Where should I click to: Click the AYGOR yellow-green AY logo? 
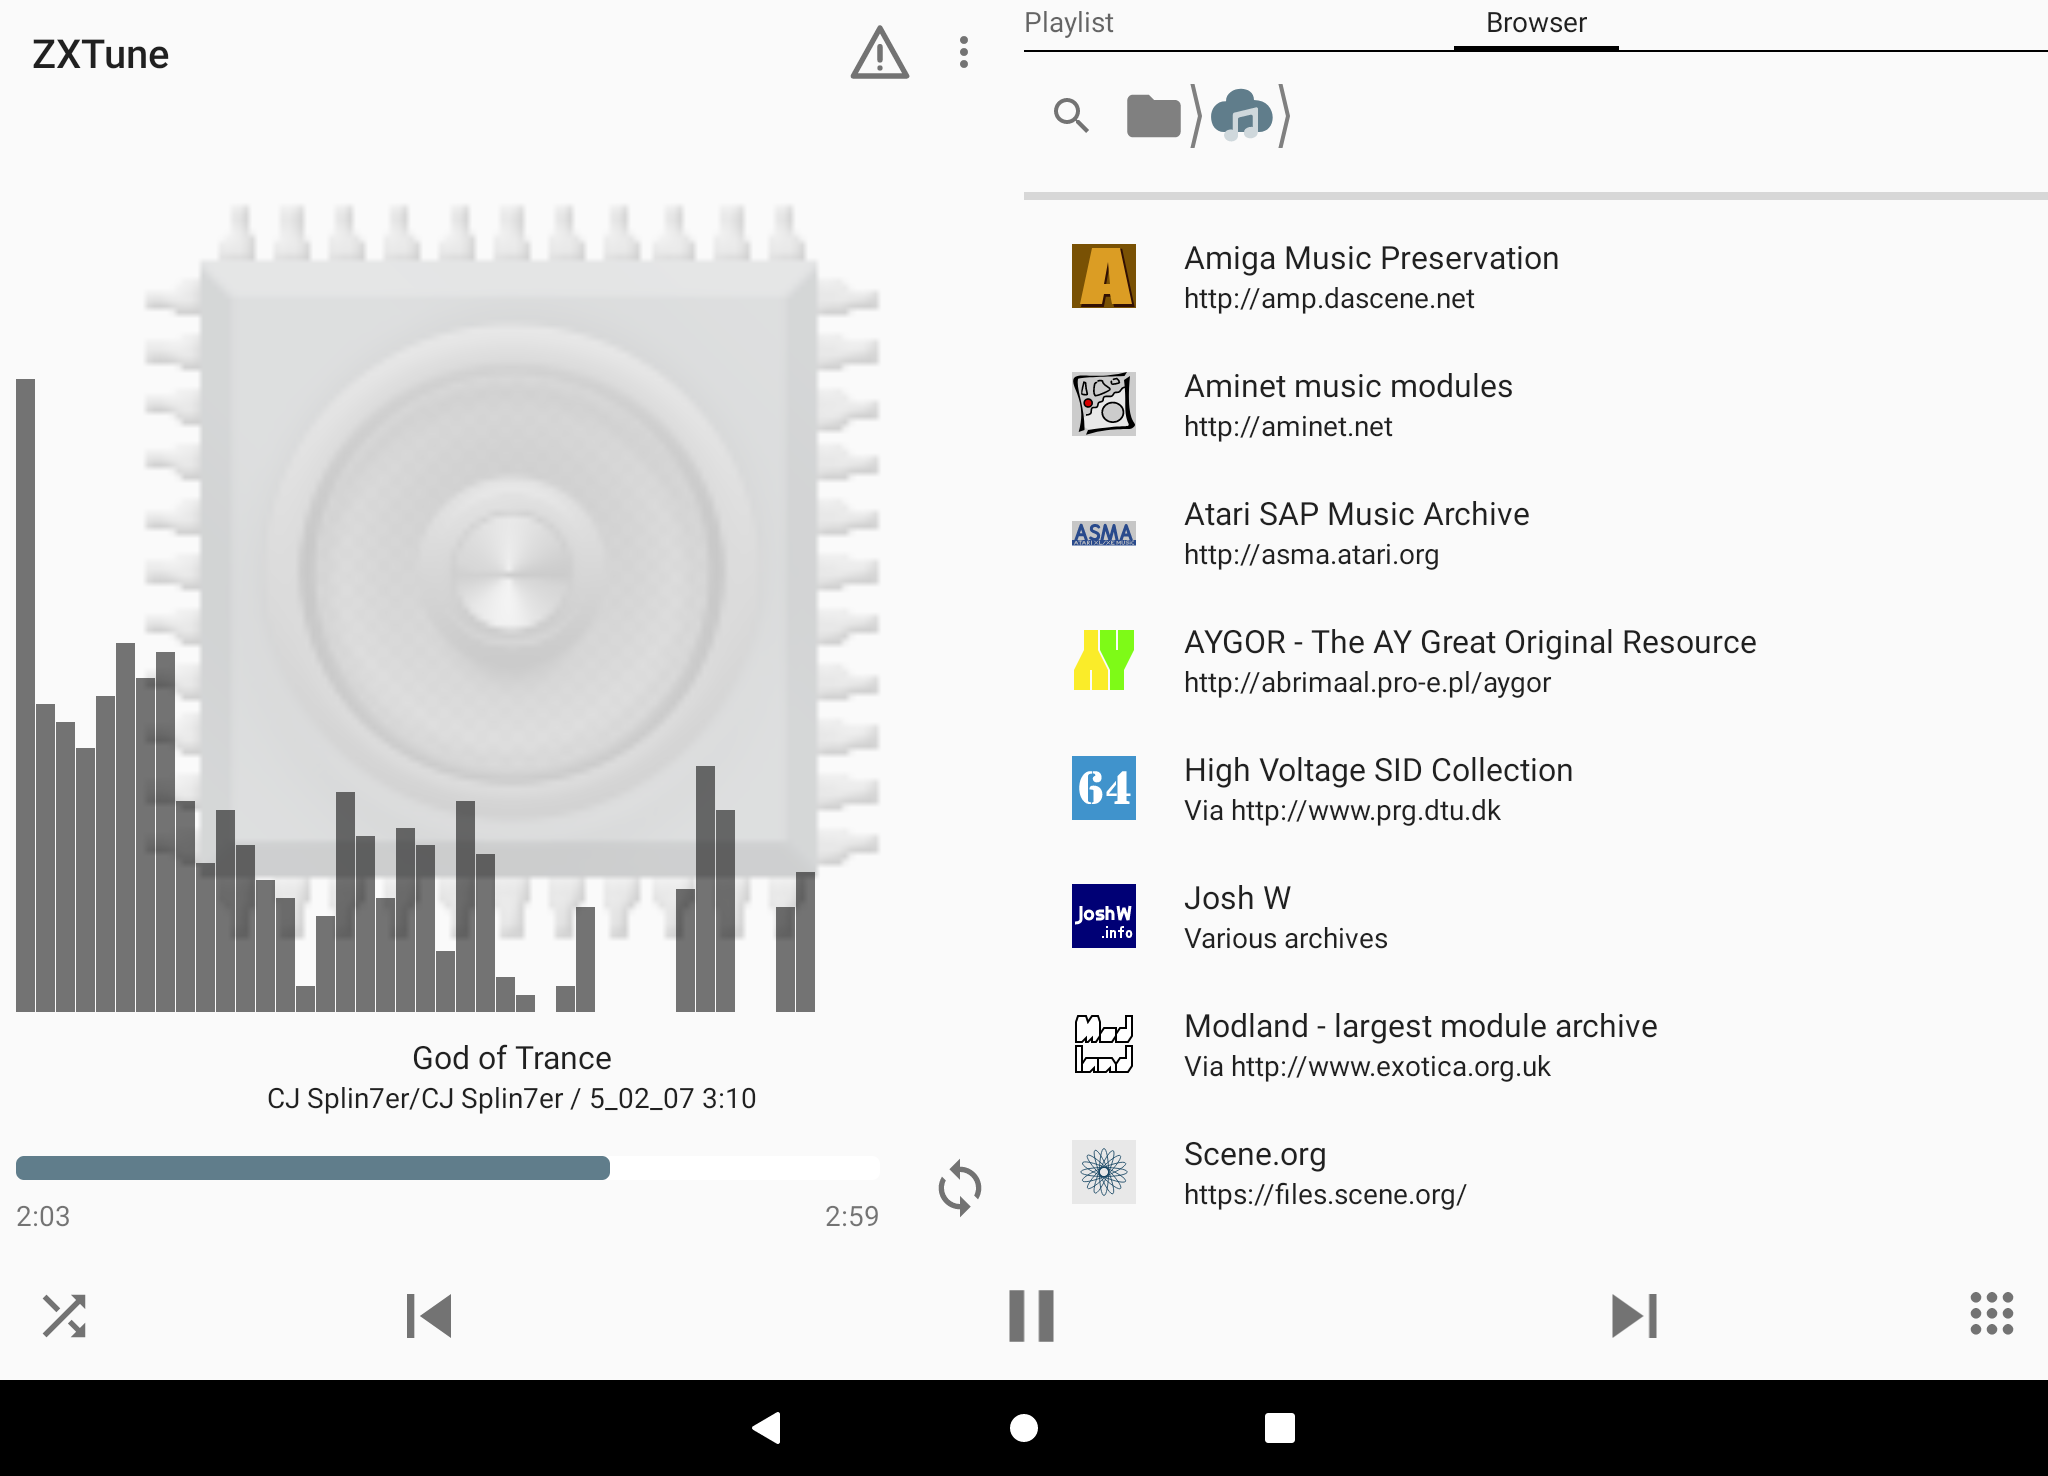1104,660
